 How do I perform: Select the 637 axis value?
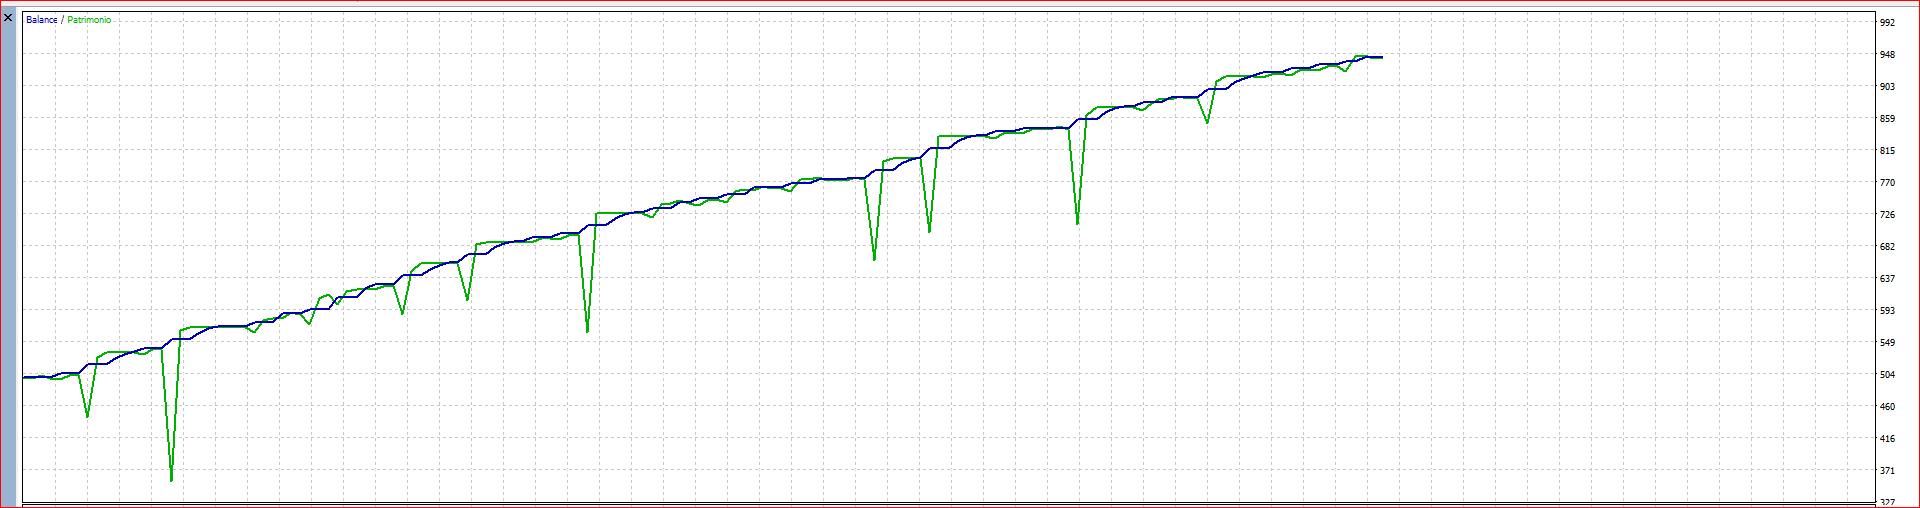1887,279
